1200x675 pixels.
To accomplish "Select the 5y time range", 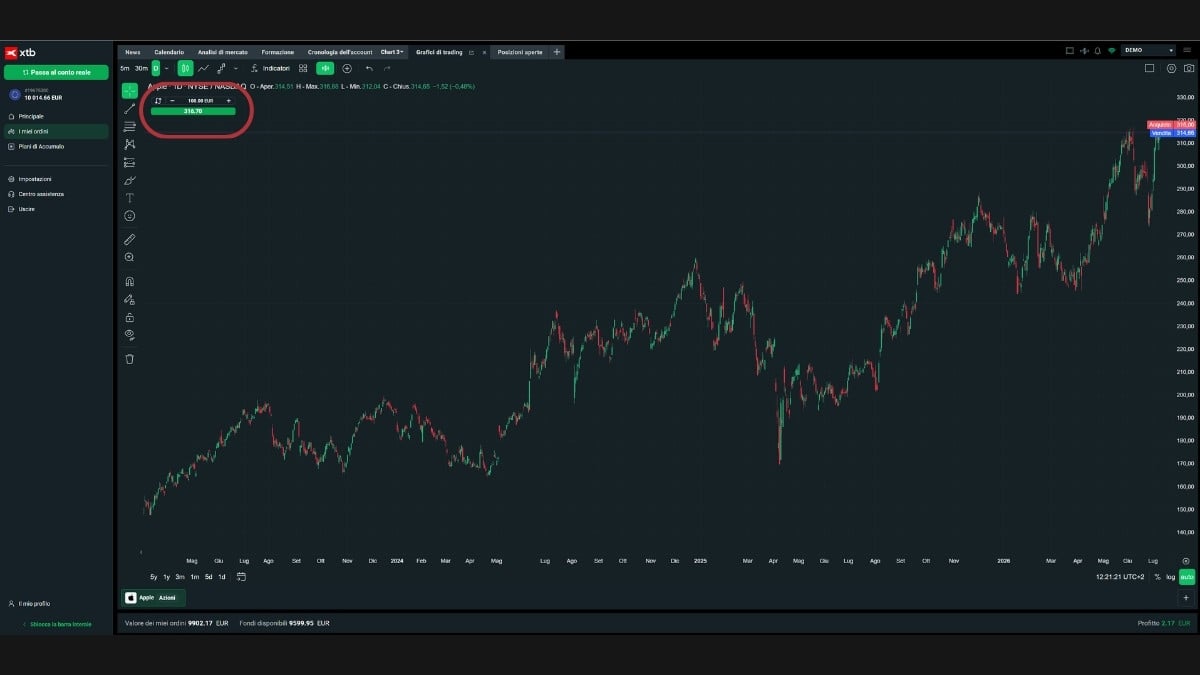I will tap(153, 577).
